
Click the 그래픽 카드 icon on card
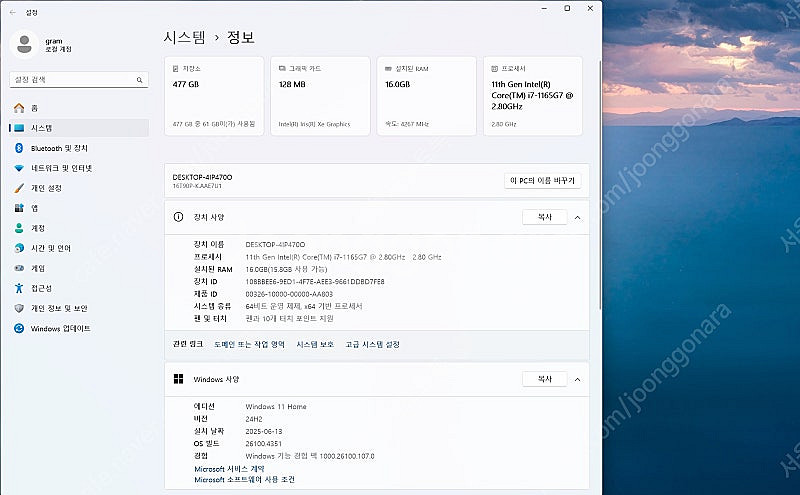[x=282, y=68]
